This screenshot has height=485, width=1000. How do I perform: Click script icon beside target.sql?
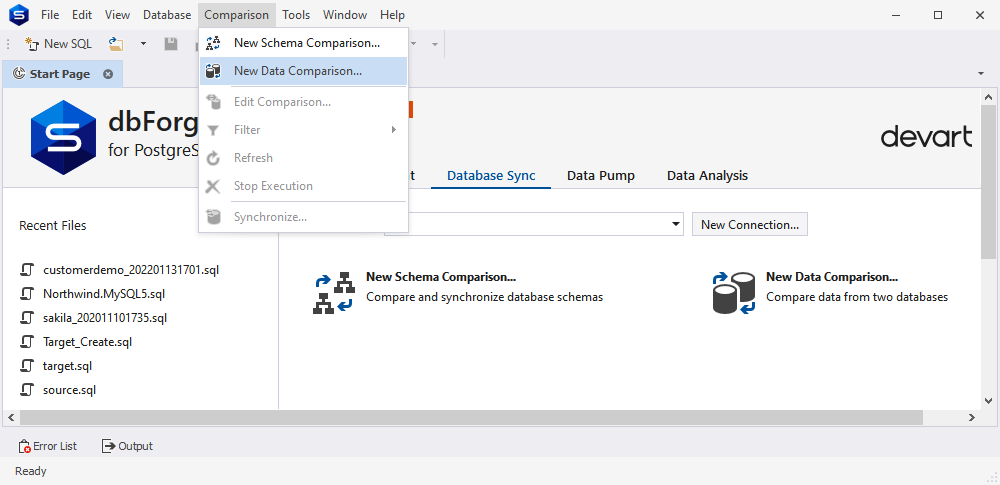[x=27, y=366]
